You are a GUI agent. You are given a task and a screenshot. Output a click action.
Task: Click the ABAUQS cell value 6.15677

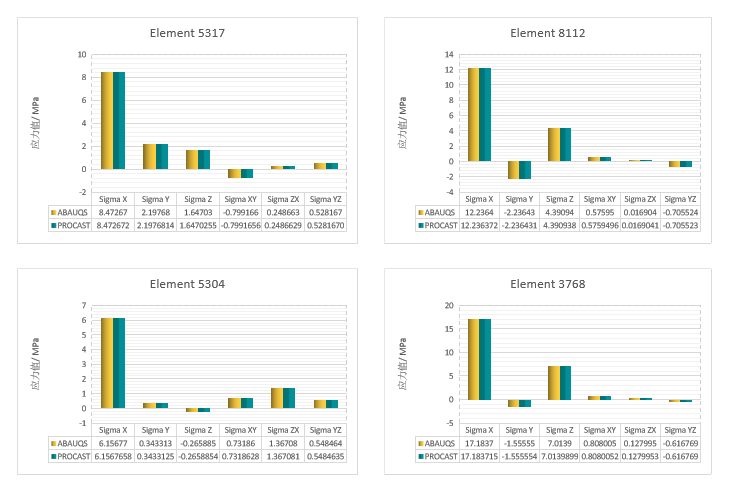pos(113,443)
